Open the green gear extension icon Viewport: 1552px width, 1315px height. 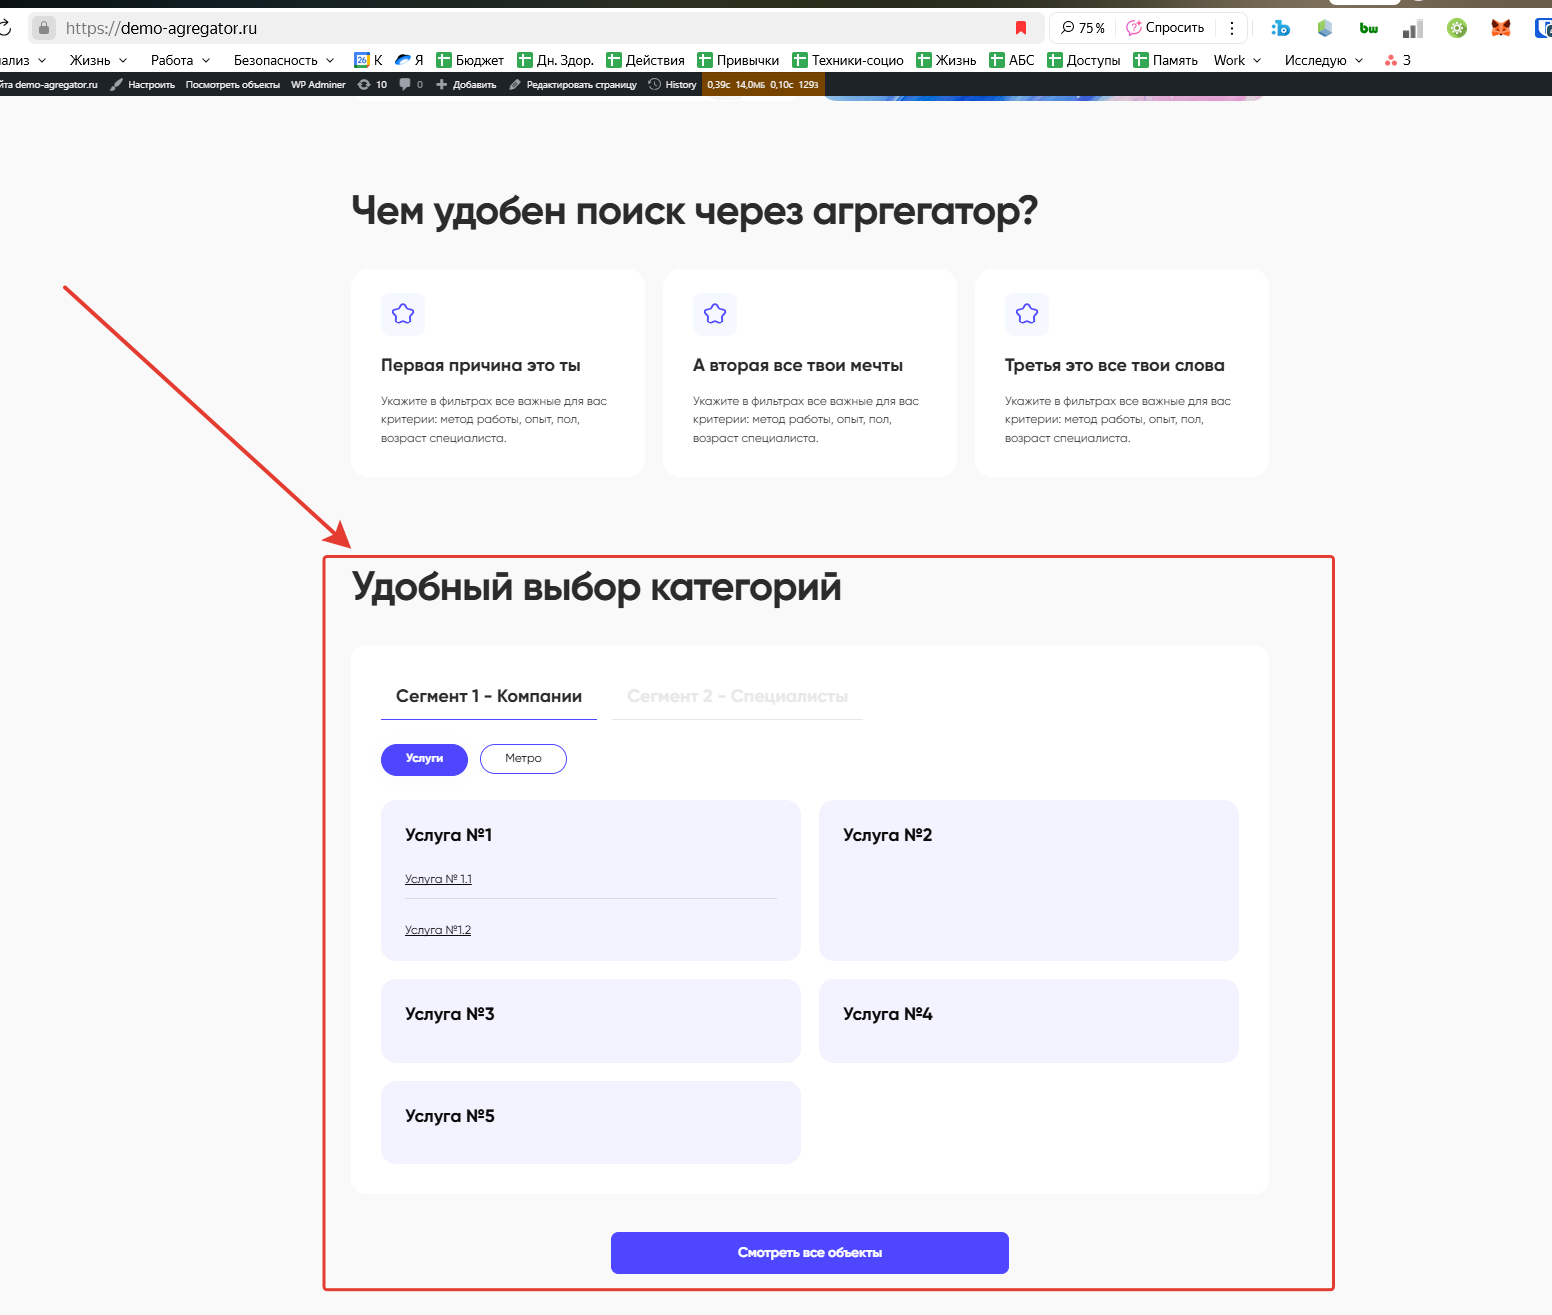click(x=1456, y=28)
